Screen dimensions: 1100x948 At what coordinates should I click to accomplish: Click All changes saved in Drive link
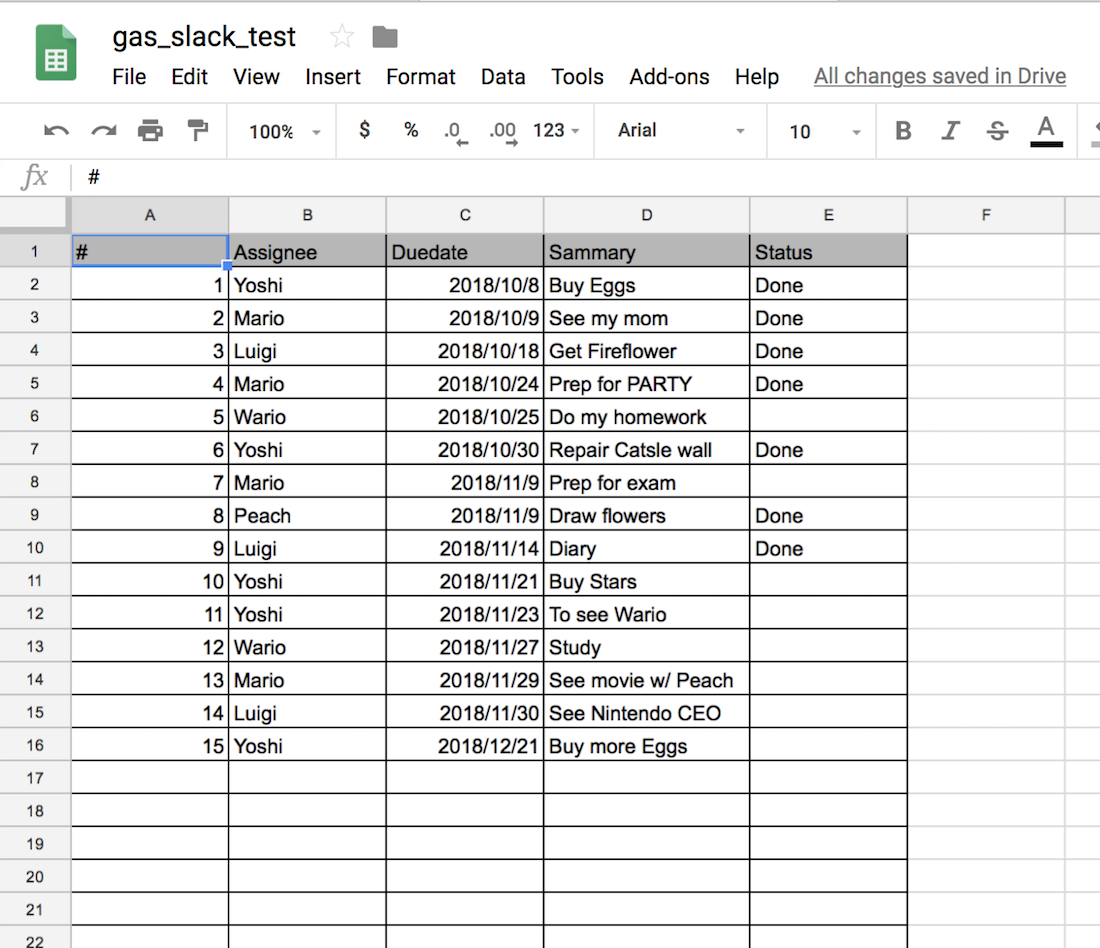pos(940,76)
